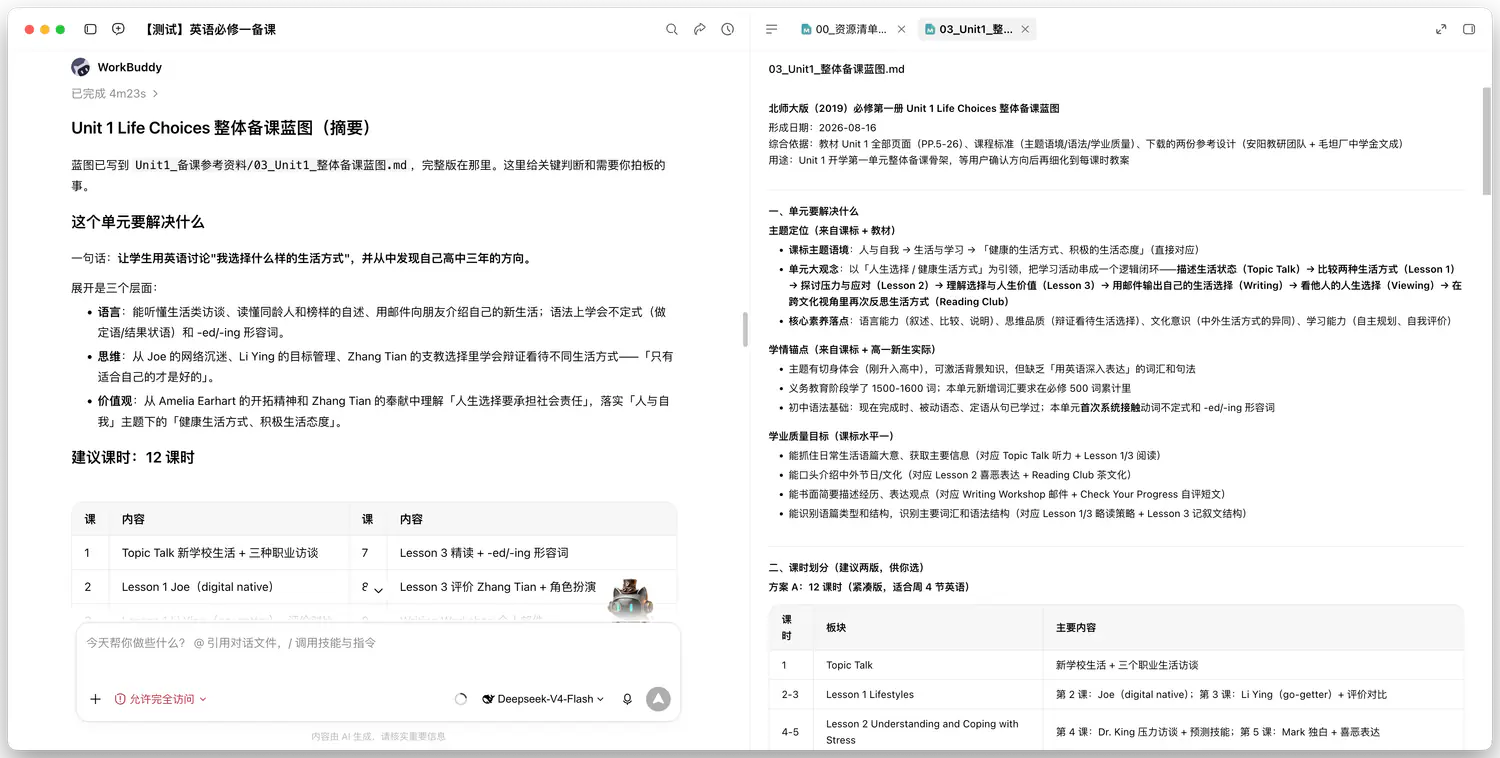The image size is (1500, 758).
Task: Click the plus attachment button in input box
Action: [95, 699]
